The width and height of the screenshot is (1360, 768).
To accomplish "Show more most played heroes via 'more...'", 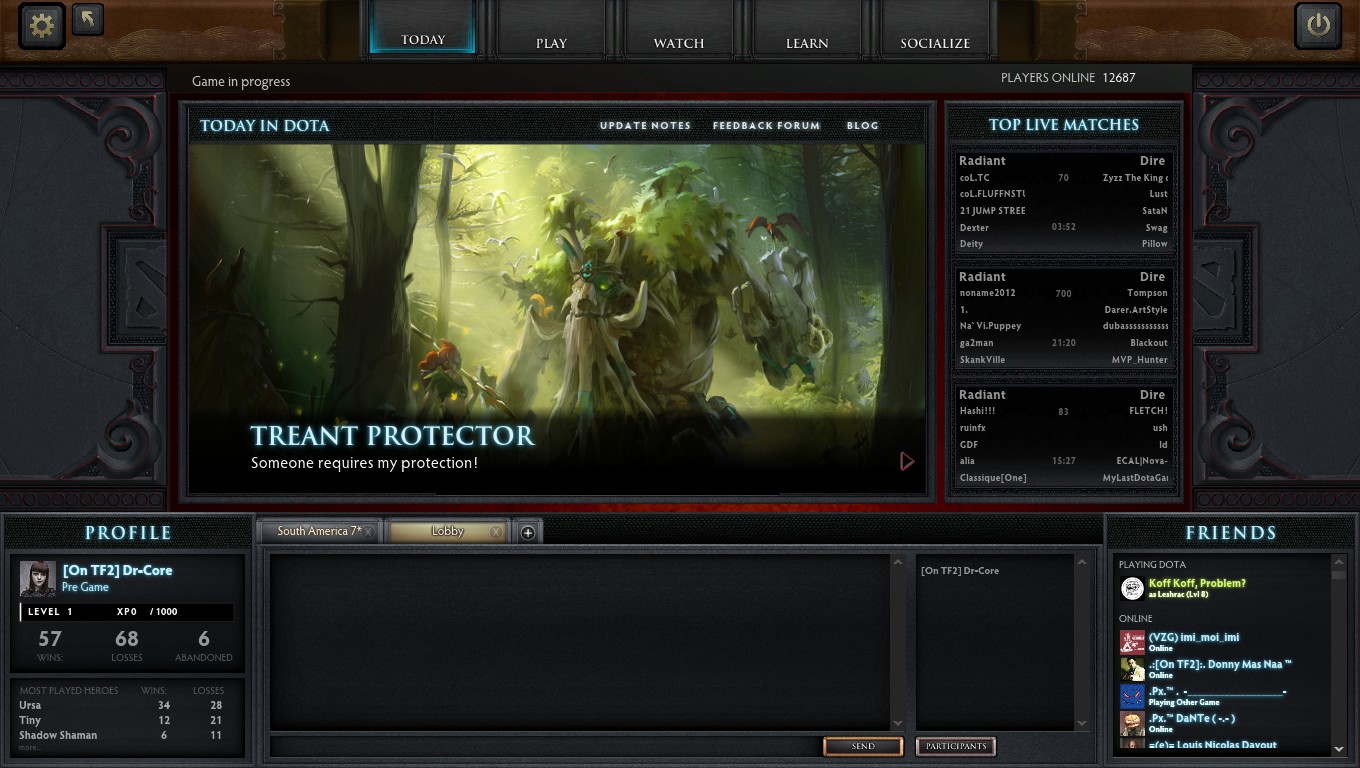I will (30, 747).
